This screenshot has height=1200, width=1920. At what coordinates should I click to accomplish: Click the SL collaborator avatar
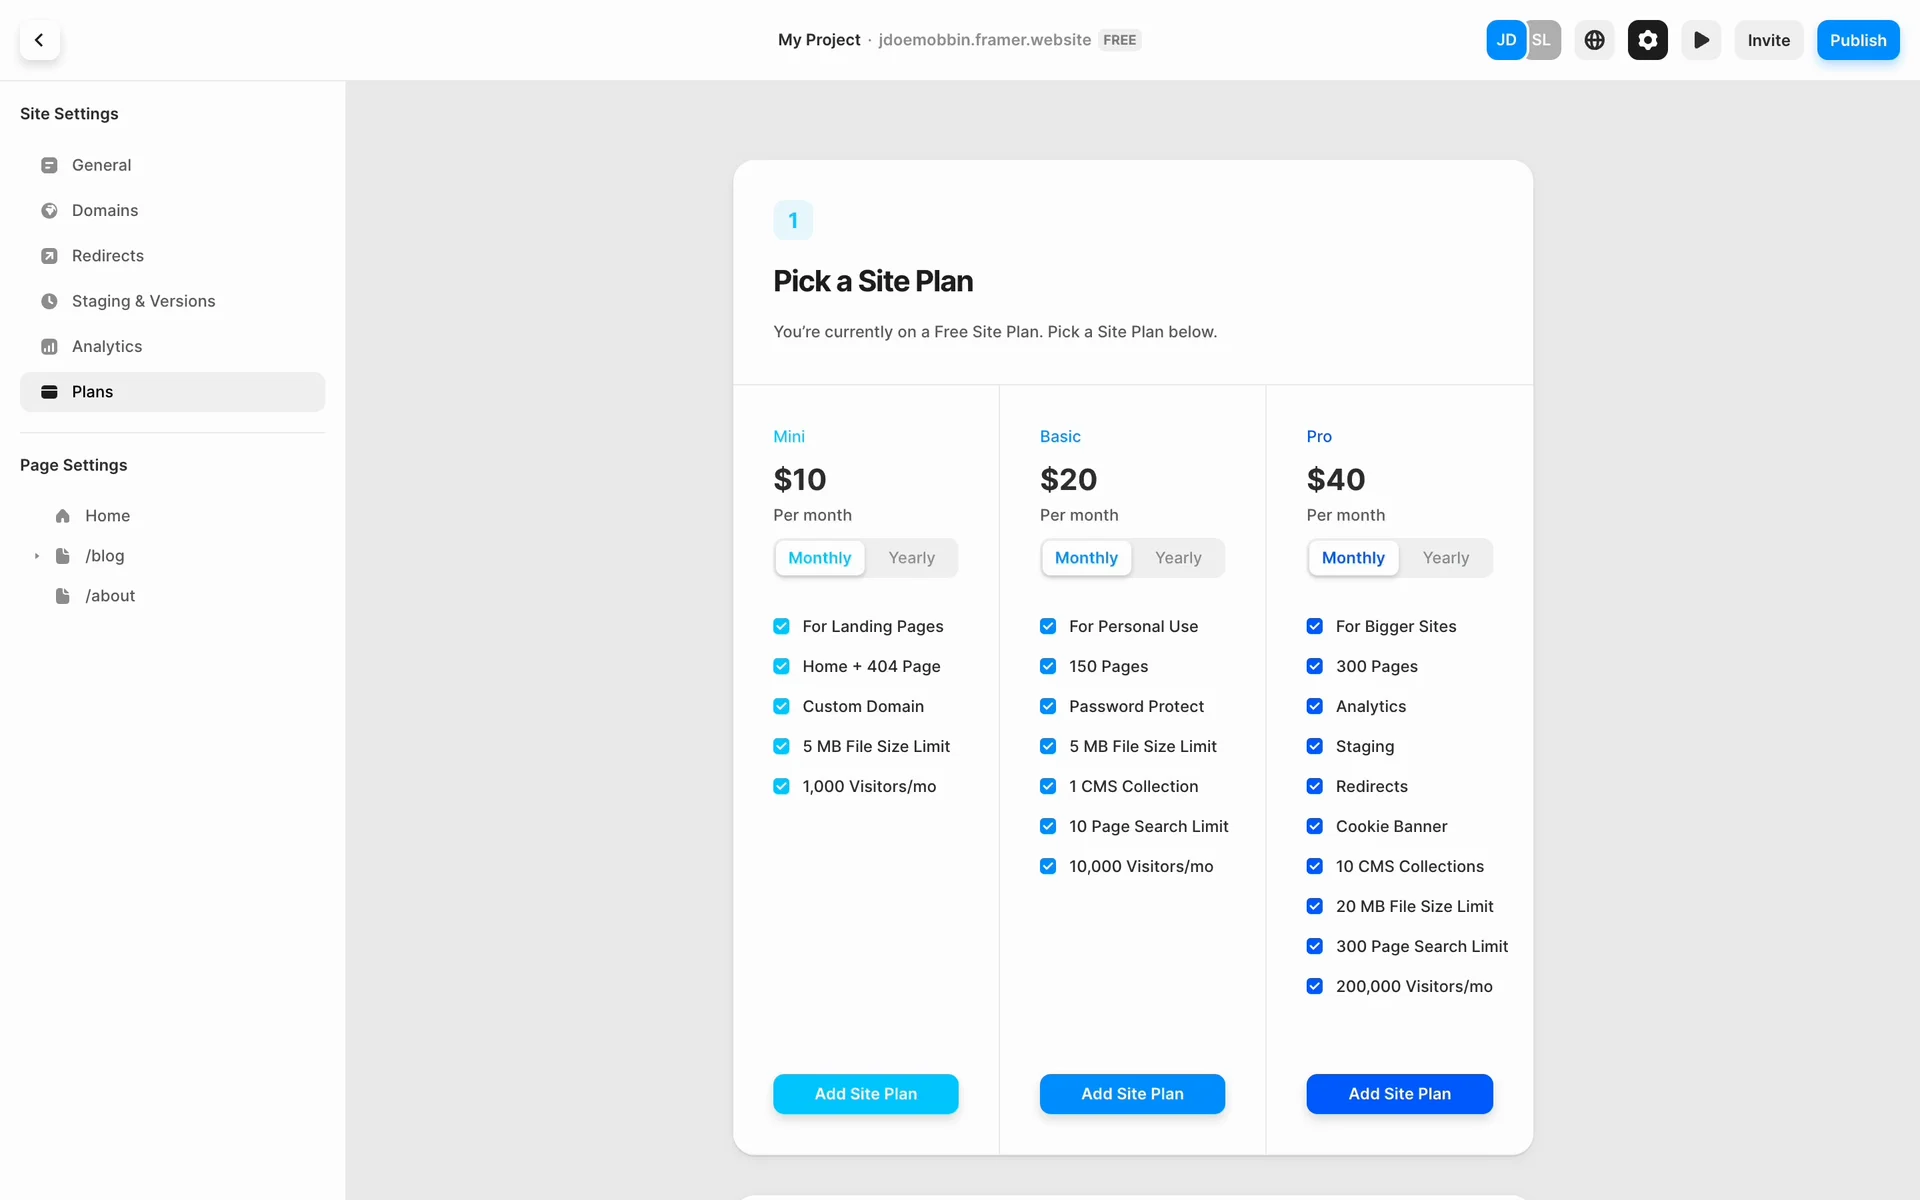(x=1544, y=40)
